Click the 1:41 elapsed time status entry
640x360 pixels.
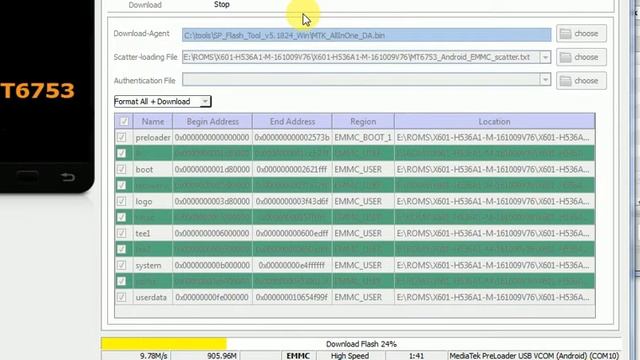[416, 356]
